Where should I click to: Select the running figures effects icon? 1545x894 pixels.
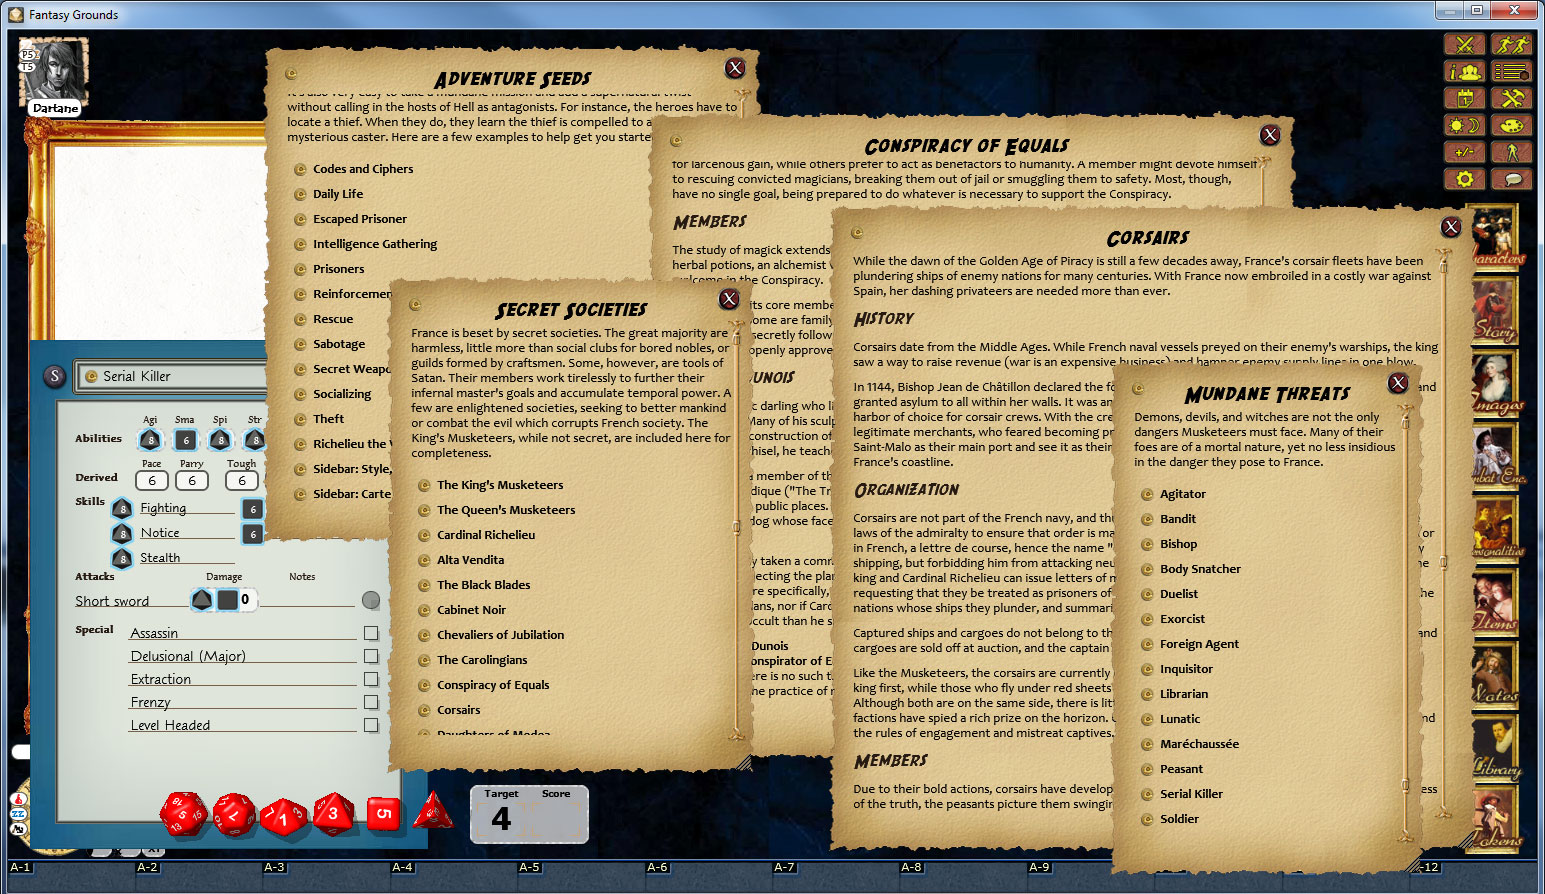(x=1513, y=44)
